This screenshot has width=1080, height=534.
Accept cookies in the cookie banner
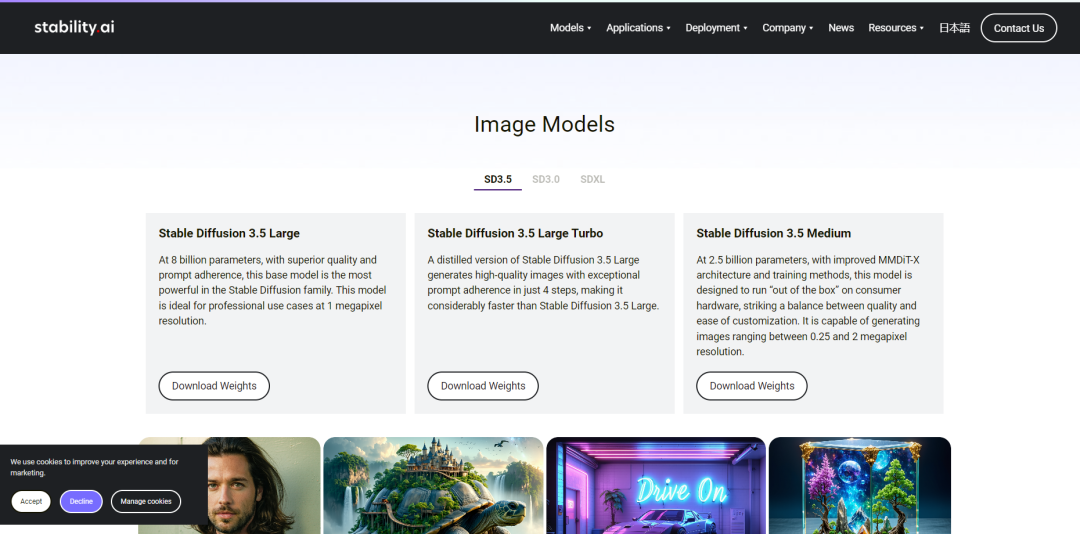pos(31,502)
